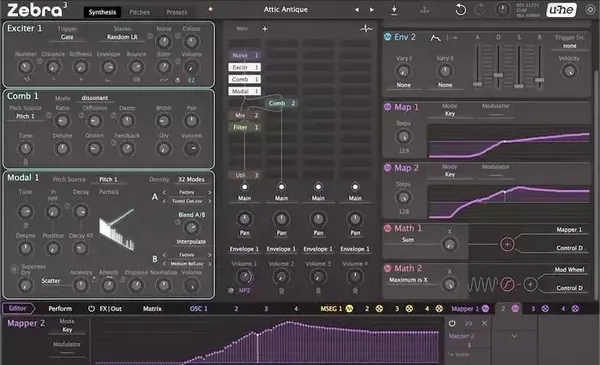Open the Math 2 Maximum is X dropdown
Viewport: 600px width, 365px height.
408,280
